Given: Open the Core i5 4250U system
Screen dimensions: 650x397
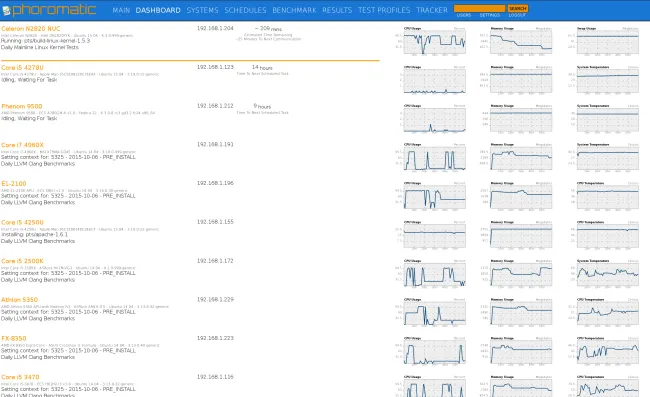Looking at the screenshot, I should (x=22, y=223).
